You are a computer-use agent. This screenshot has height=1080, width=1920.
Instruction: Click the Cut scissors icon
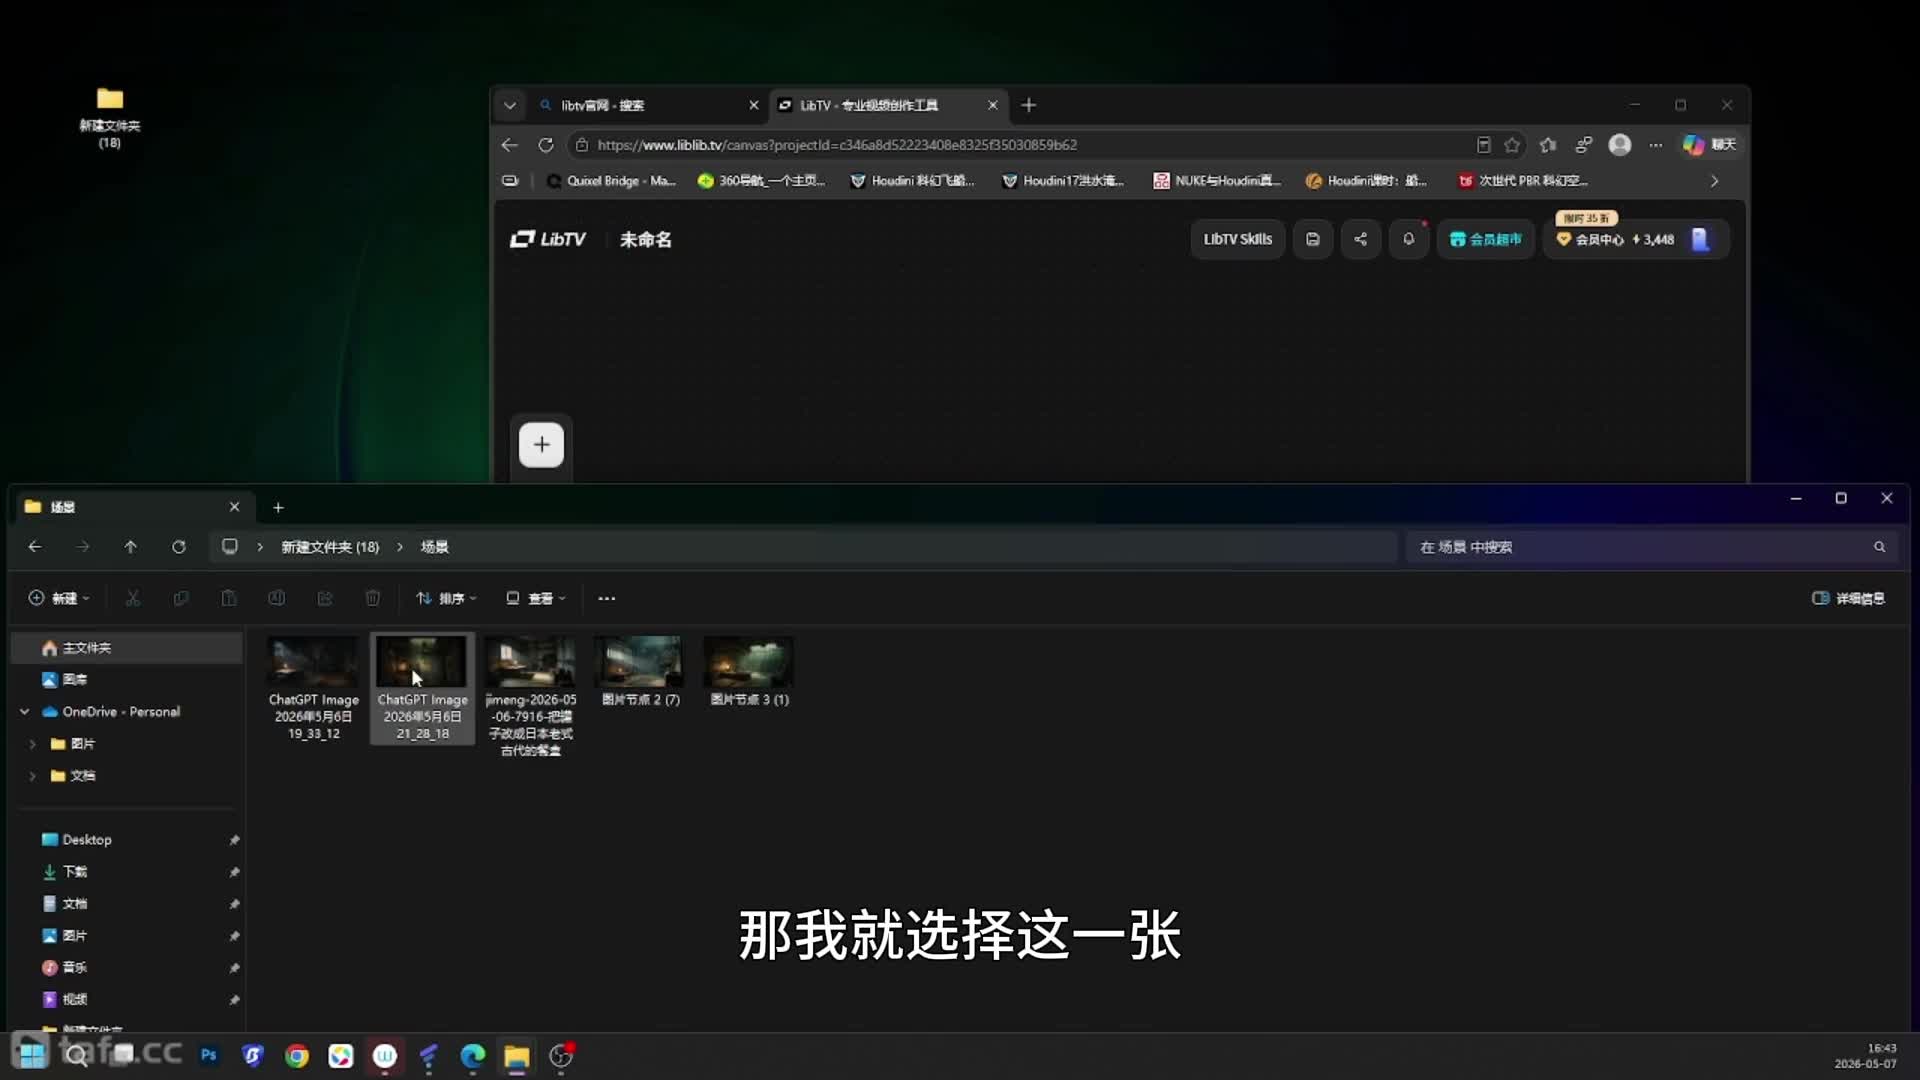132,598
